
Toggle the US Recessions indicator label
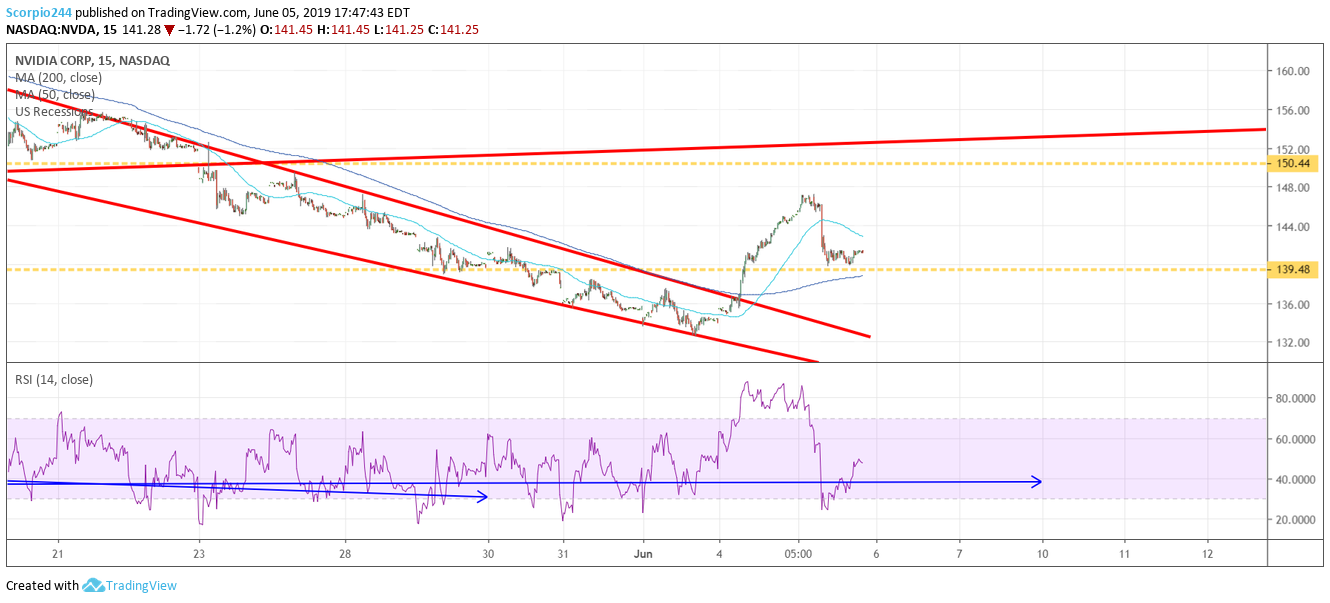pyautogui.click(x=54, y=111)
